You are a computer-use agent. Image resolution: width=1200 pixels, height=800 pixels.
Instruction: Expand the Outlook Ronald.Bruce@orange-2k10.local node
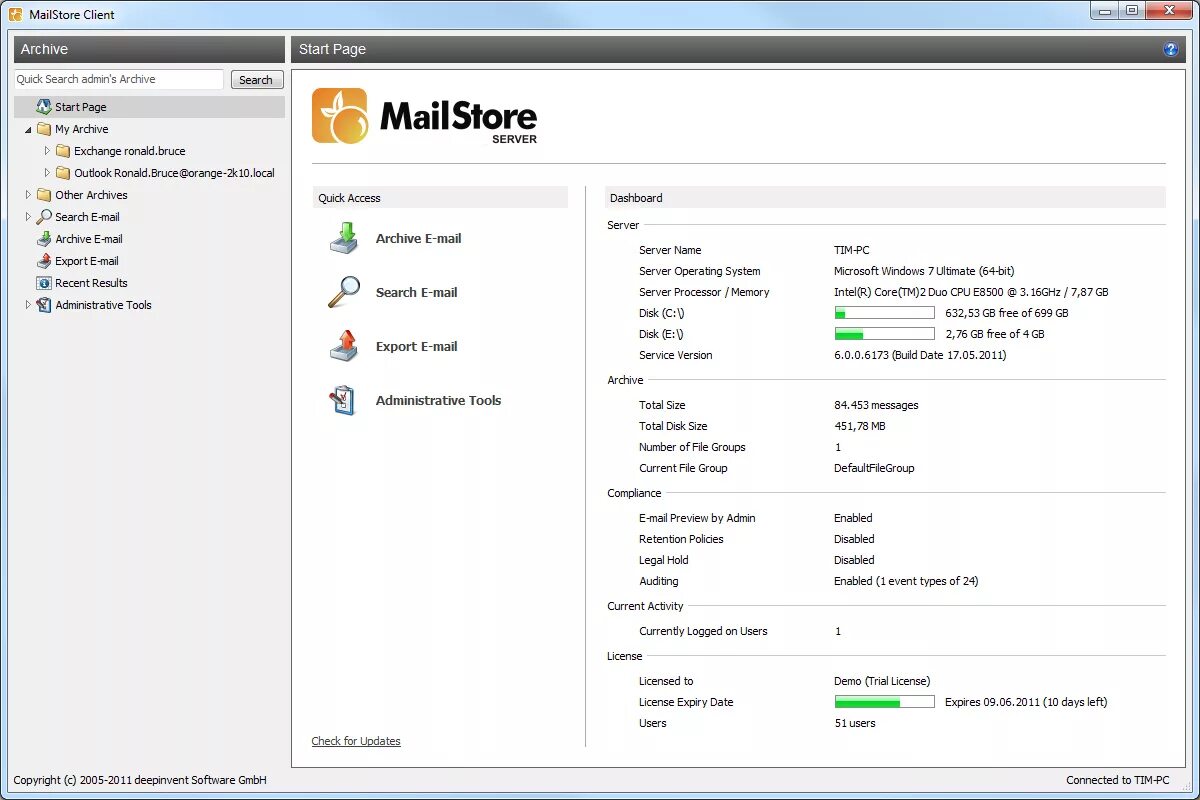tap(47, 173)
